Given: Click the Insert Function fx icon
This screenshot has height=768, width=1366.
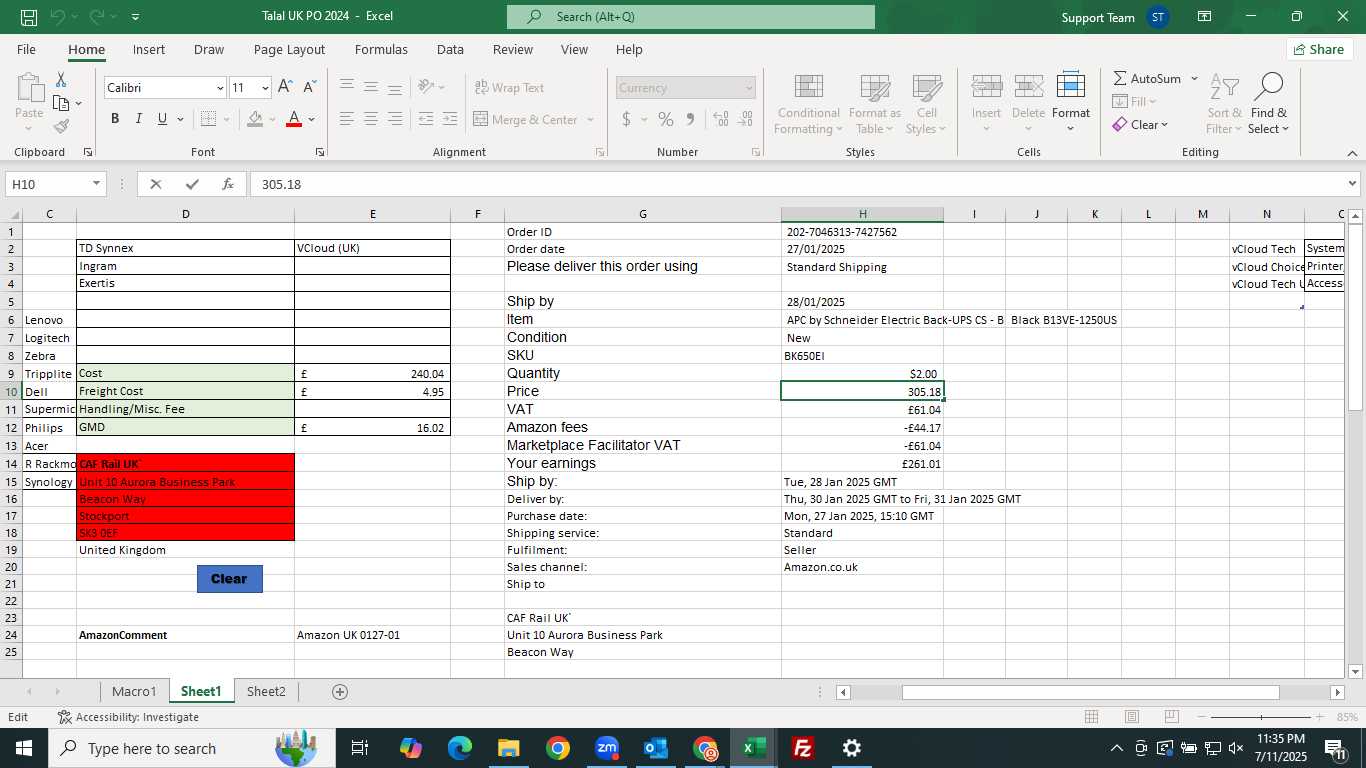Looking at the screenshot, I should pos(228,184).
